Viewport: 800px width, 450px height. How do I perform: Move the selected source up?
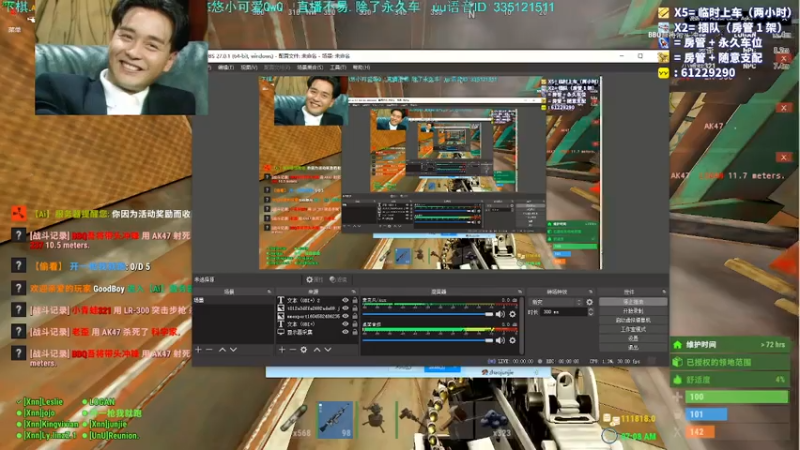click(317, 349)
